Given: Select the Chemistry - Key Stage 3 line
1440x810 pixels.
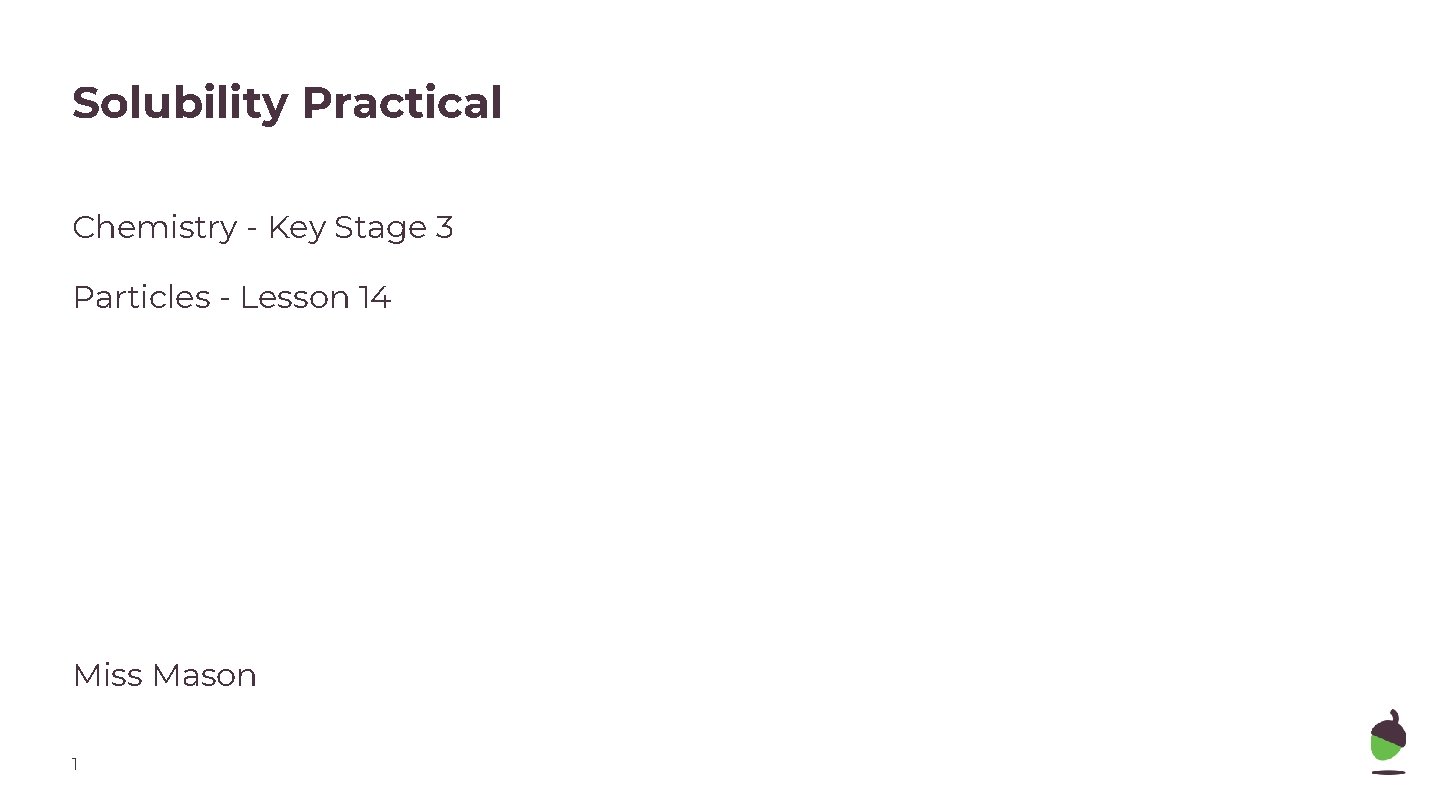Looking at the screenshot, I should coord(263,228).
